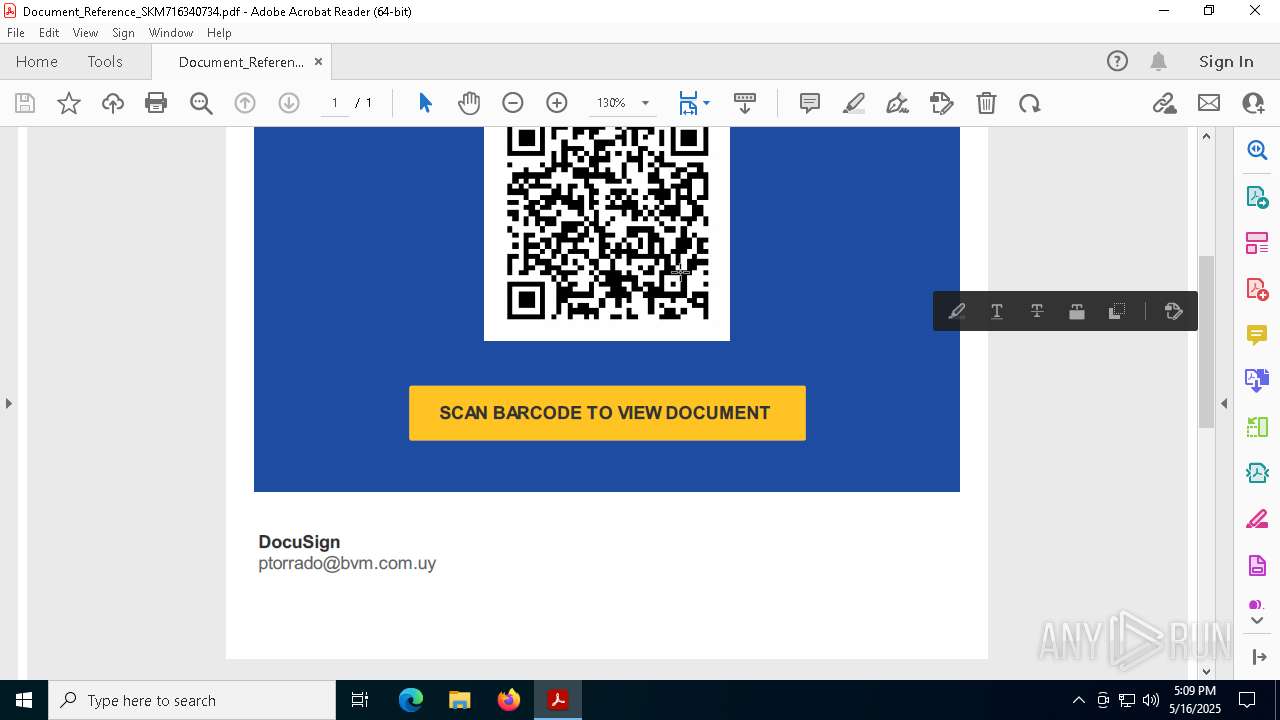Rotate the page view
1280x720 pixels.
1030,103
